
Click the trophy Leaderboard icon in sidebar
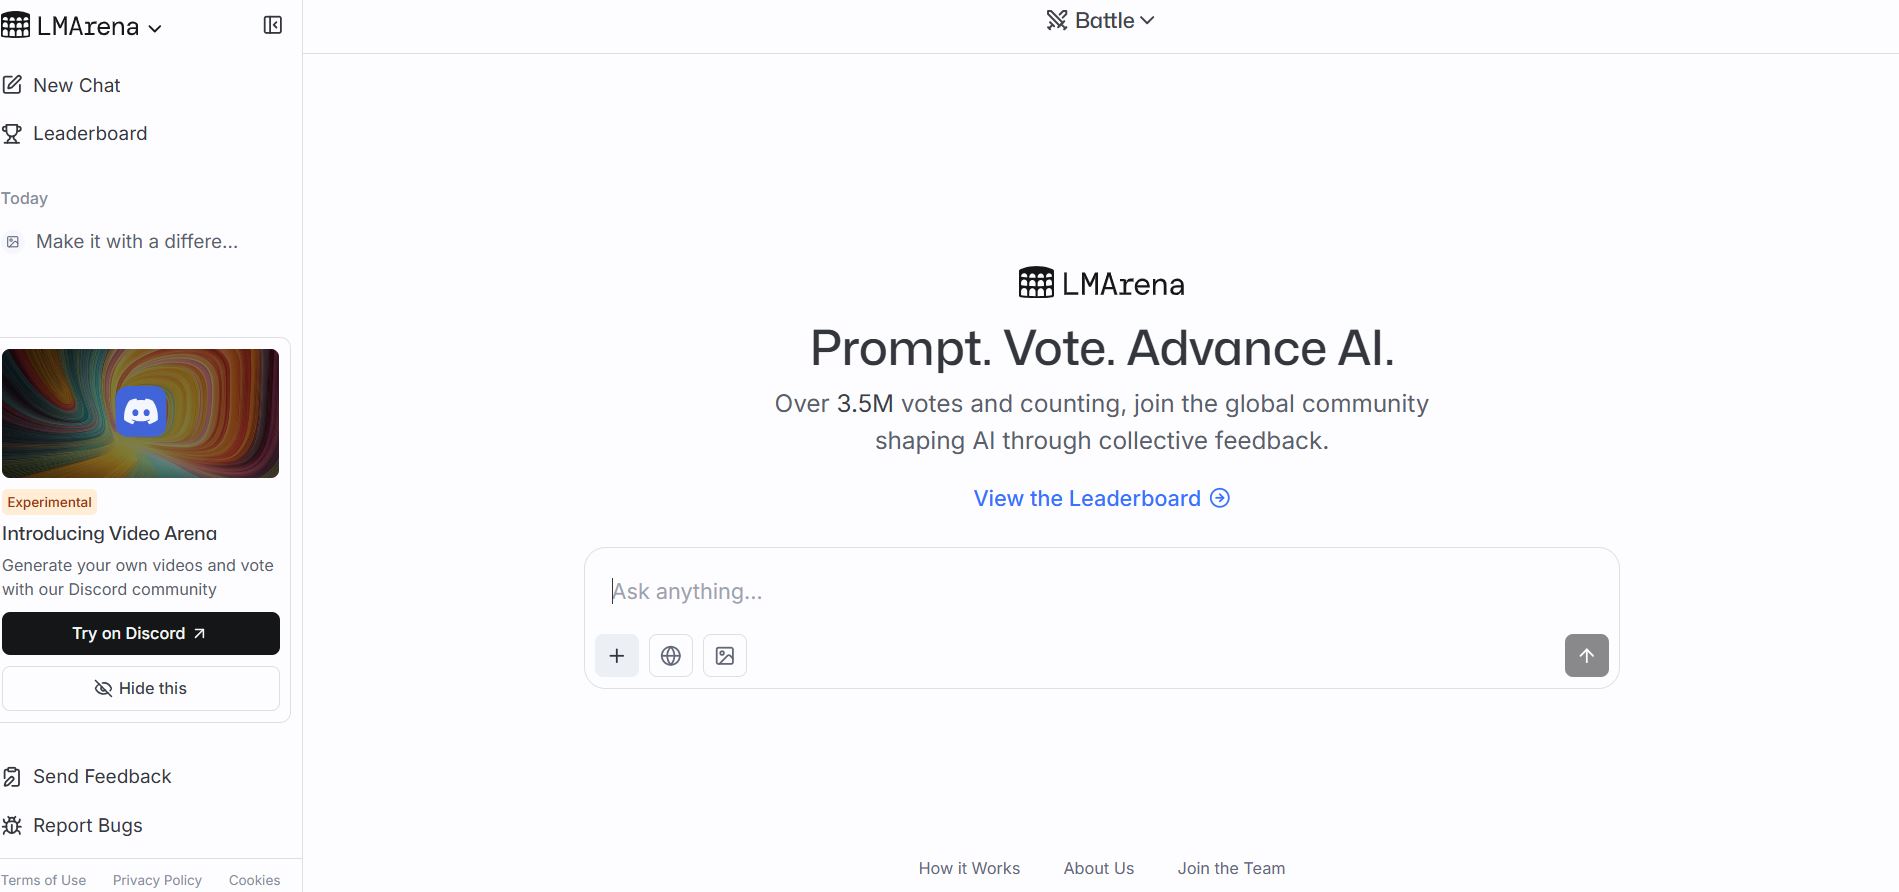click(x=12, y=133)
